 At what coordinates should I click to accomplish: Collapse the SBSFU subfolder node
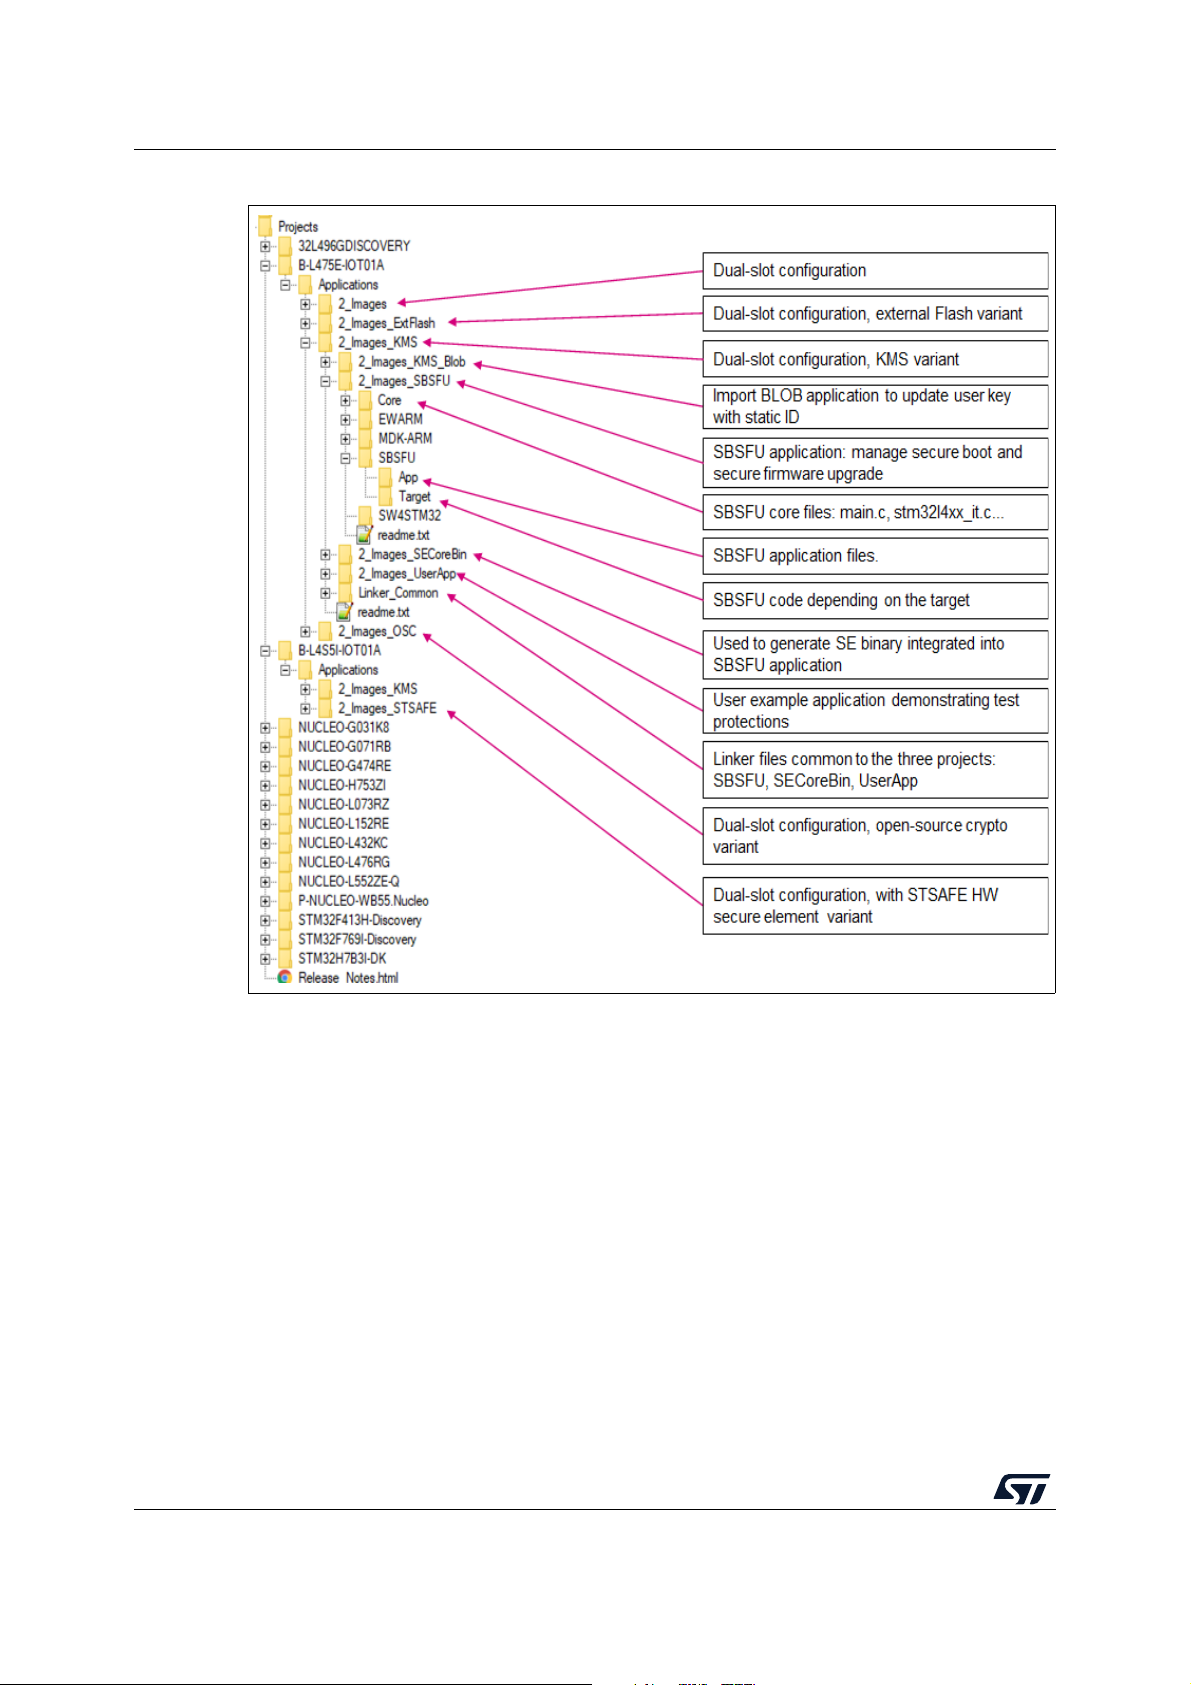coord(345,458)
